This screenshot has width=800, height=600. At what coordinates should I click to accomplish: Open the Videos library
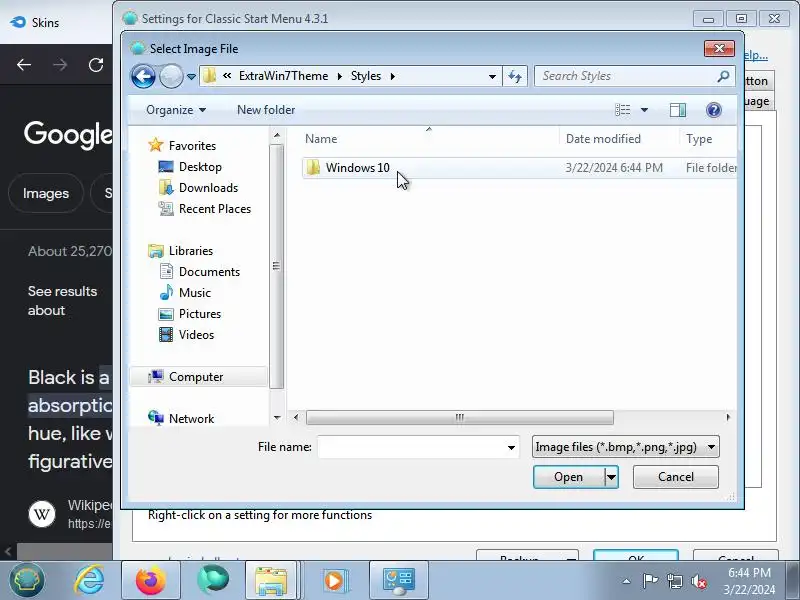[x=196, y=335]
